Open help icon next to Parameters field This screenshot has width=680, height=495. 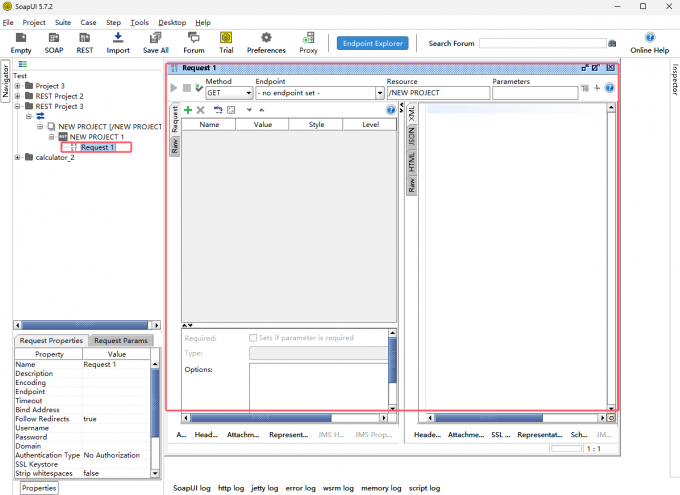610,88
